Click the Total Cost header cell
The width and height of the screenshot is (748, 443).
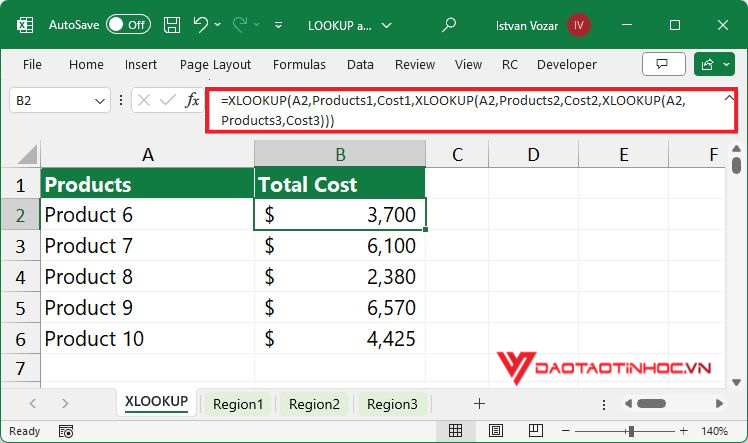coord(340,184)
